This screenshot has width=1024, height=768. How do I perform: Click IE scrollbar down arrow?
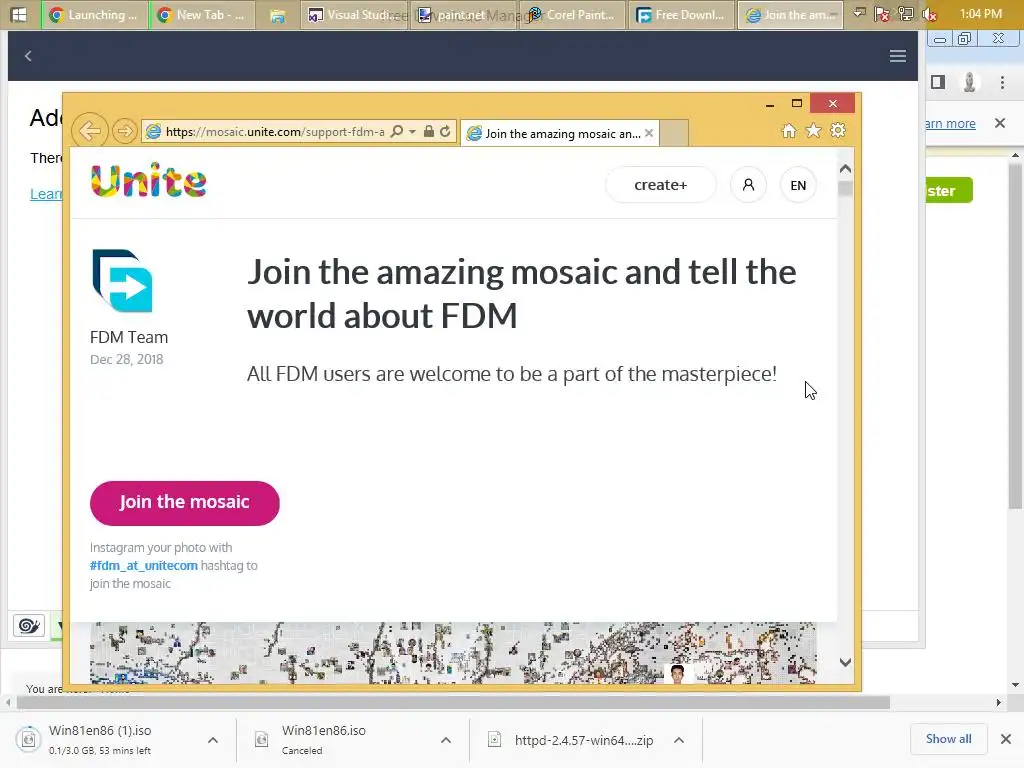point(845,662)
